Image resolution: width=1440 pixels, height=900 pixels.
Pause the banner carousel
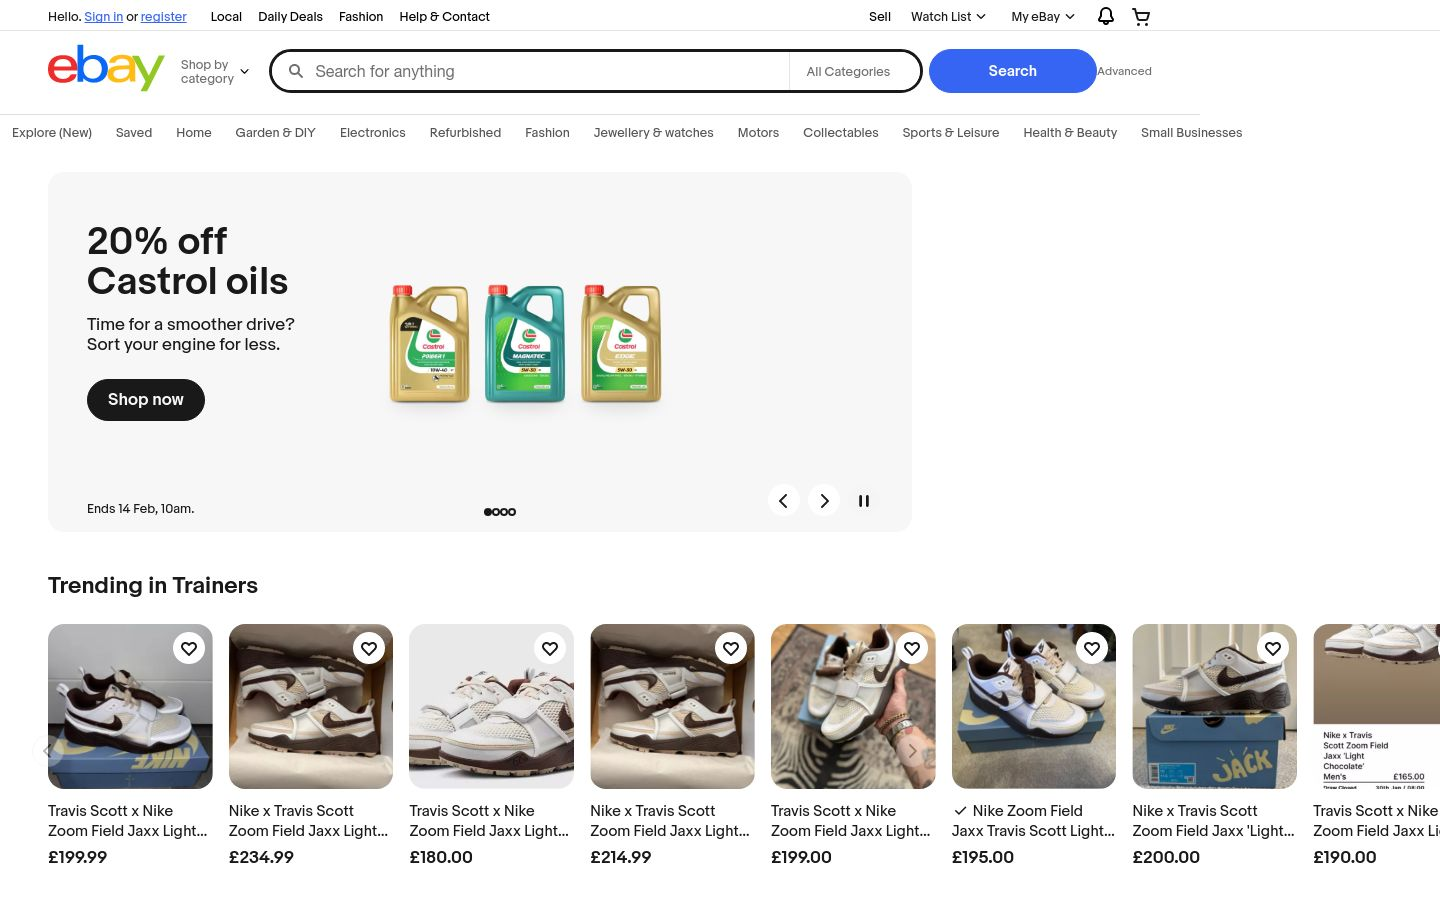pos(864,501)
